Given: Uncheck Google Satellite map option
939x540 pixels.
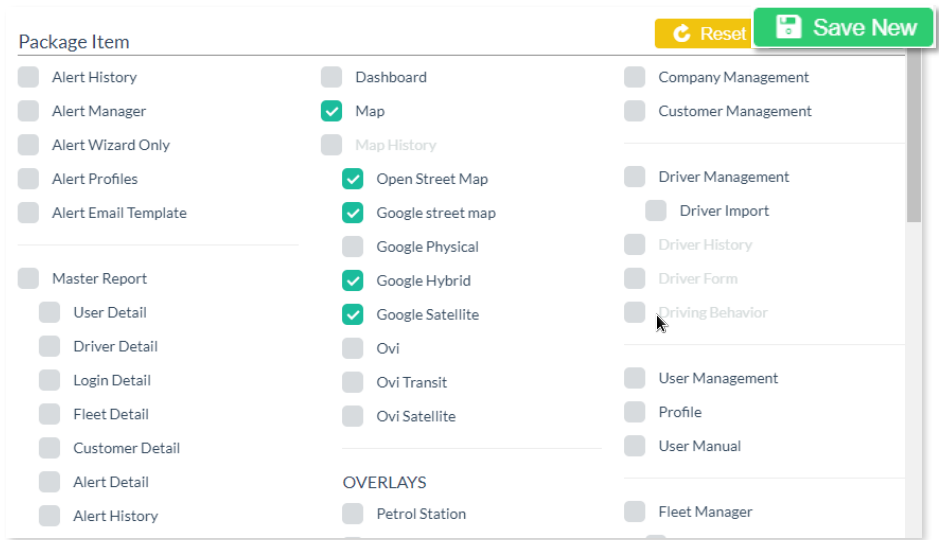Looking at the screenshot, I should [x=353, y=315].
